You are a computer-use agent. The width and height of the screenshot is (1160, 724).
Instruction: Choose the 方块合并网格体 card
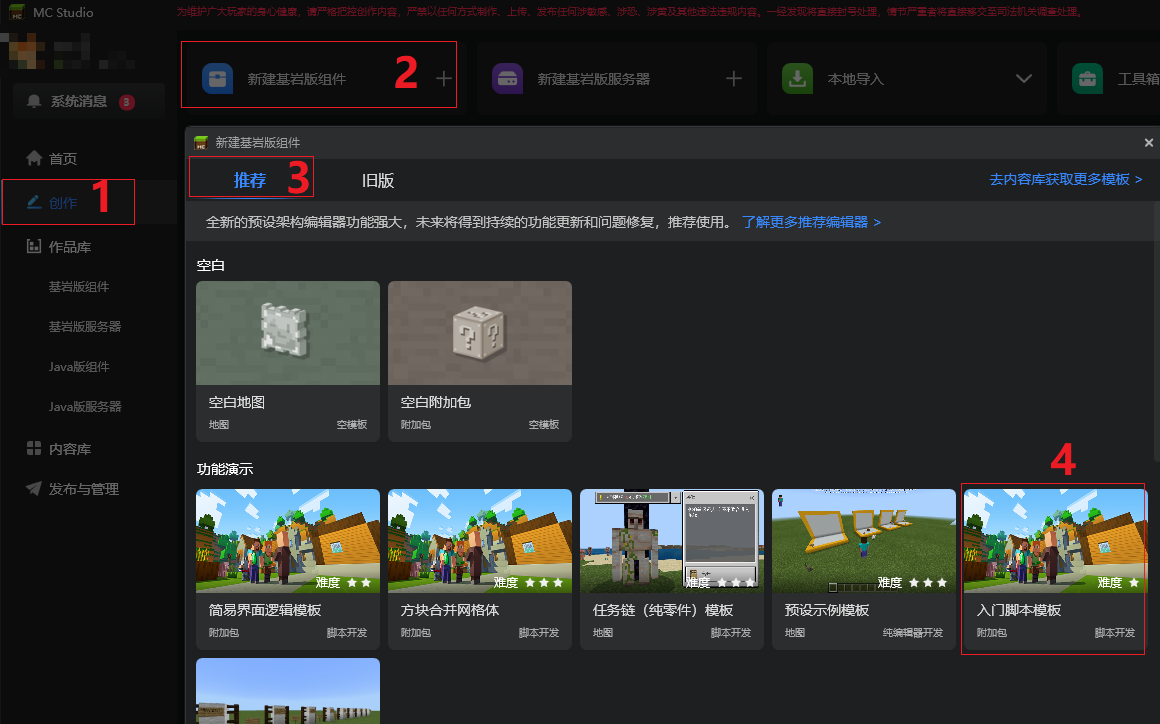click(479, 569)
